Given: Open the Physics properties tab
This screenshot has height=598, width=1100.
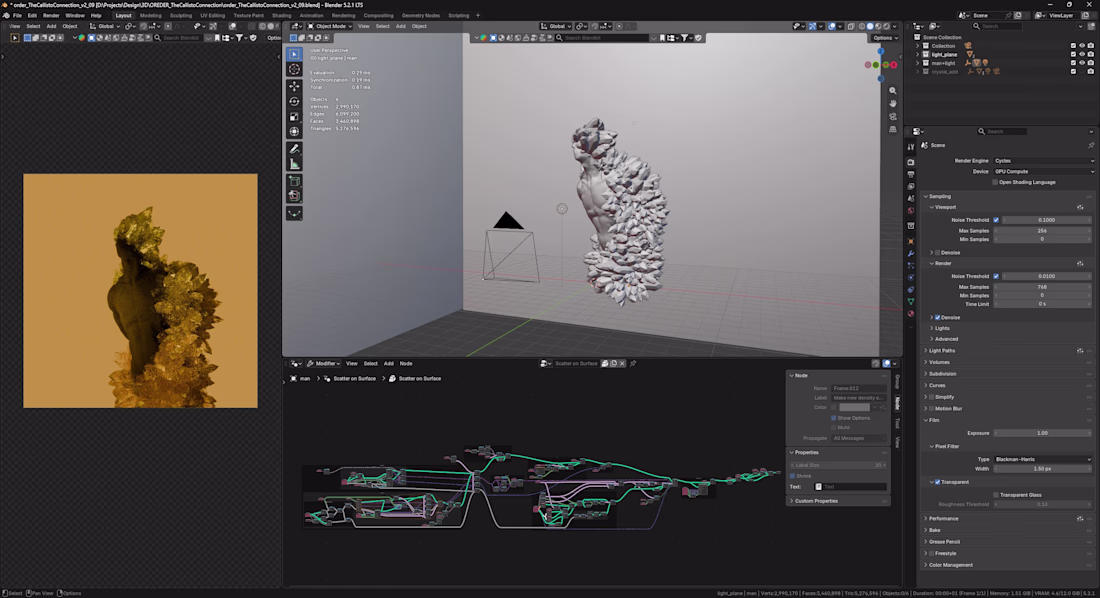Looking at the screenshot, I should tap(911, 277).
